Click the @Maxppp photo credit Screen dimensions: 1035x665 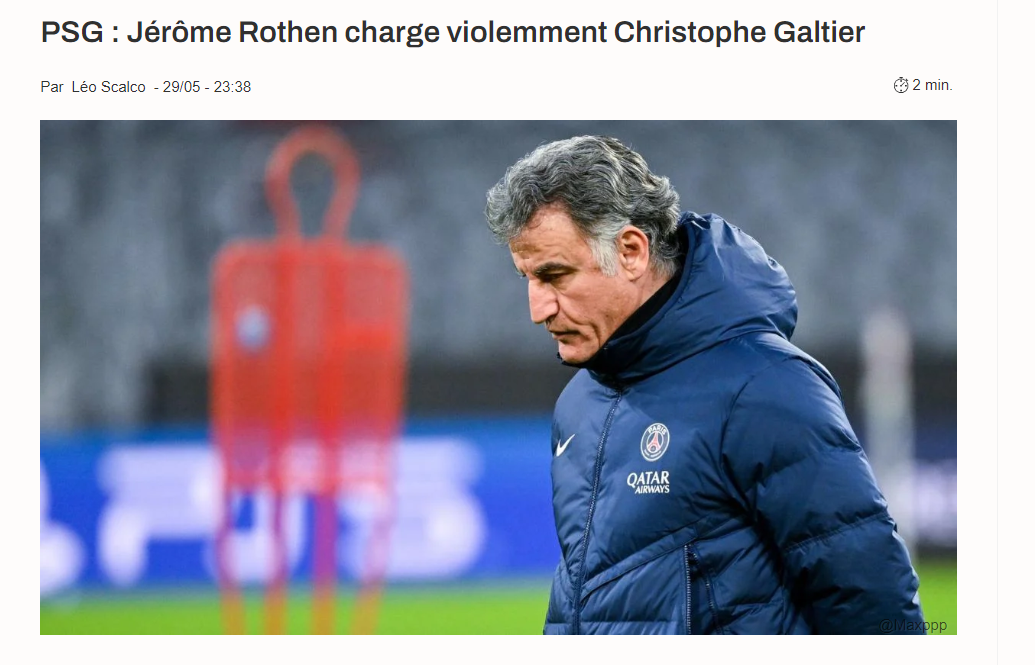913,625
